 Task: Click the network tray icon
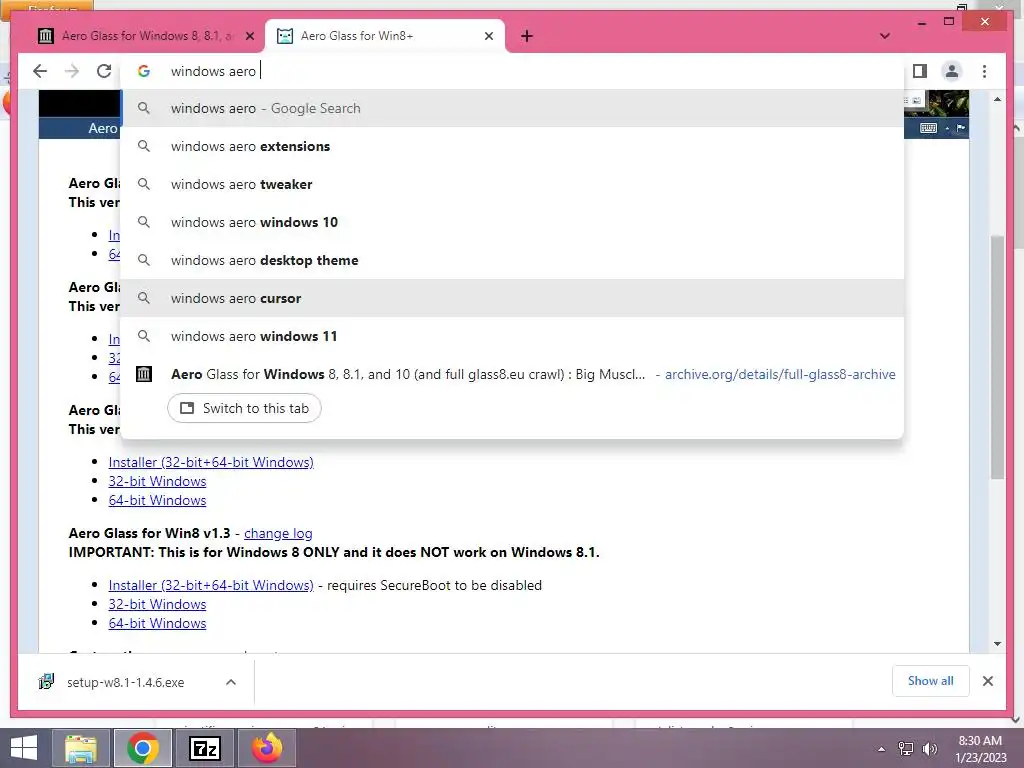point(906,749)
